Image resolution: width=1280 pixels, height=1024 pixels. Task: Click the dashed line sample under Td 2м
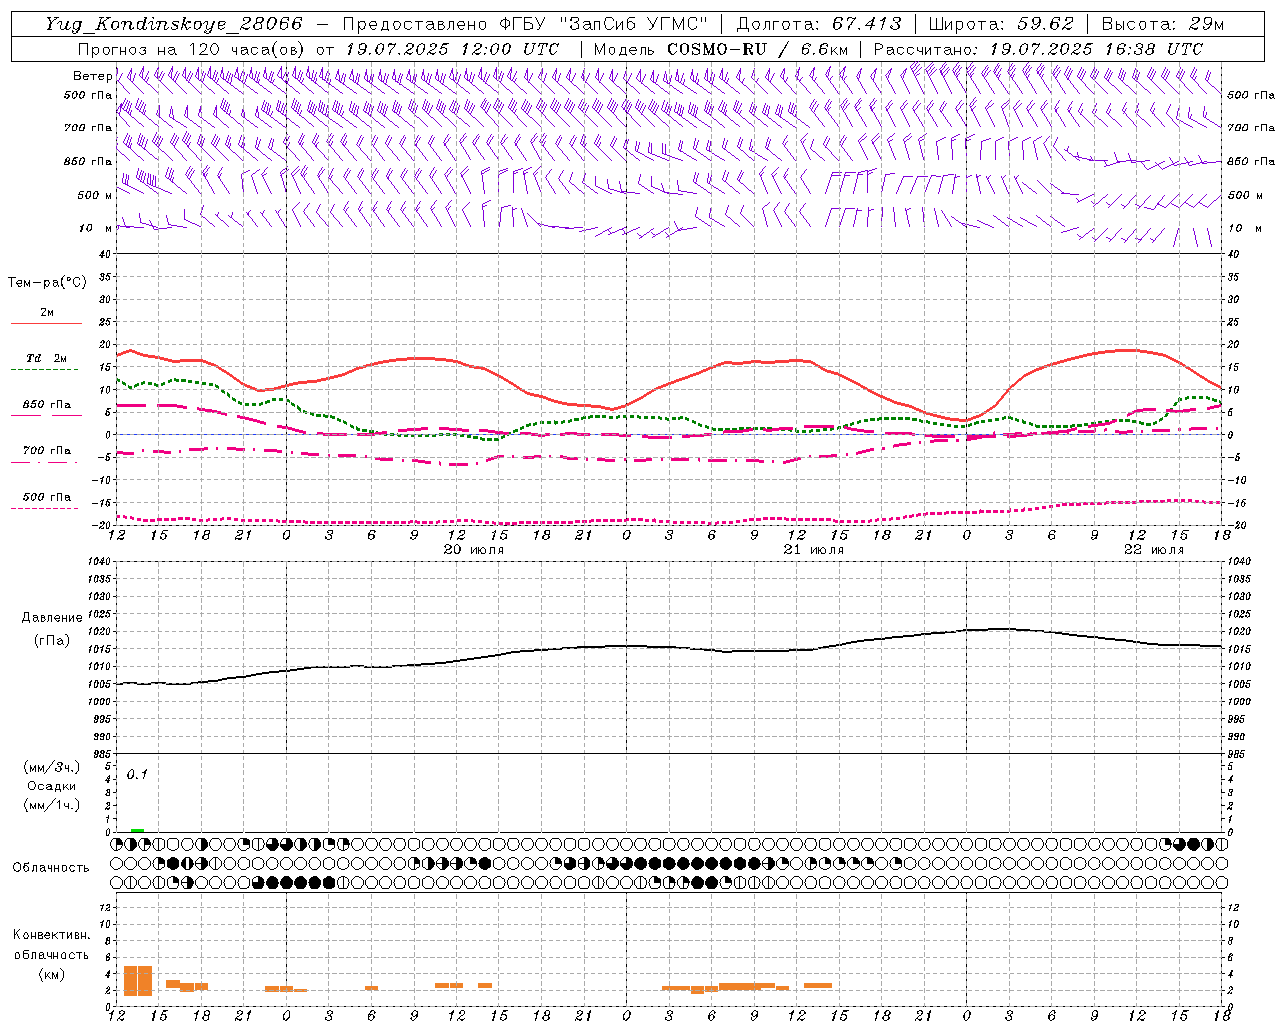pyautogui.click(x=44, y=370)
